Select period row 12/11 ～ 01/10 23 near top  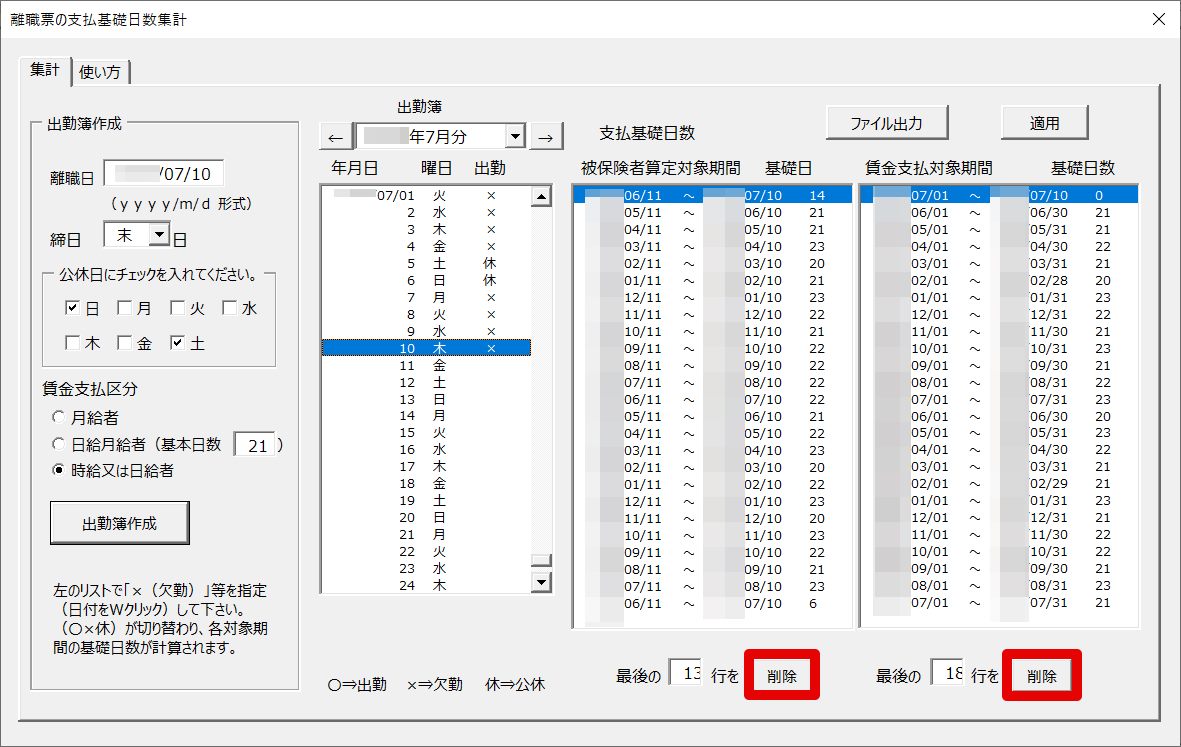(713, 298)
